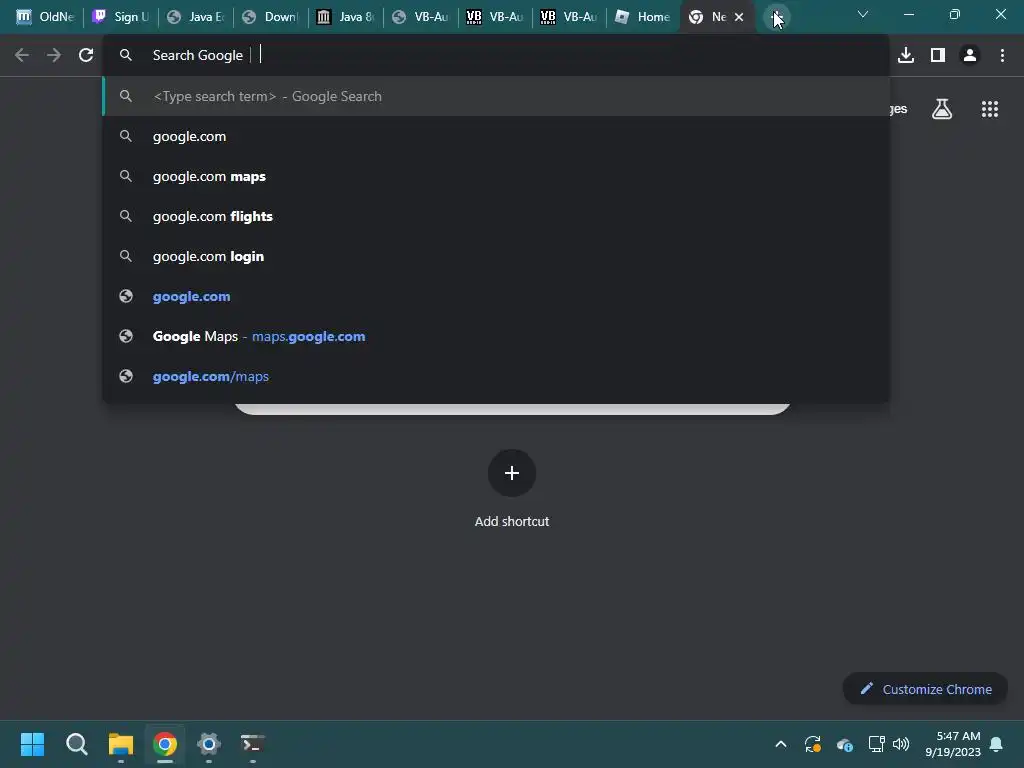Choose the google.com maps suggestion

point(496,176)
